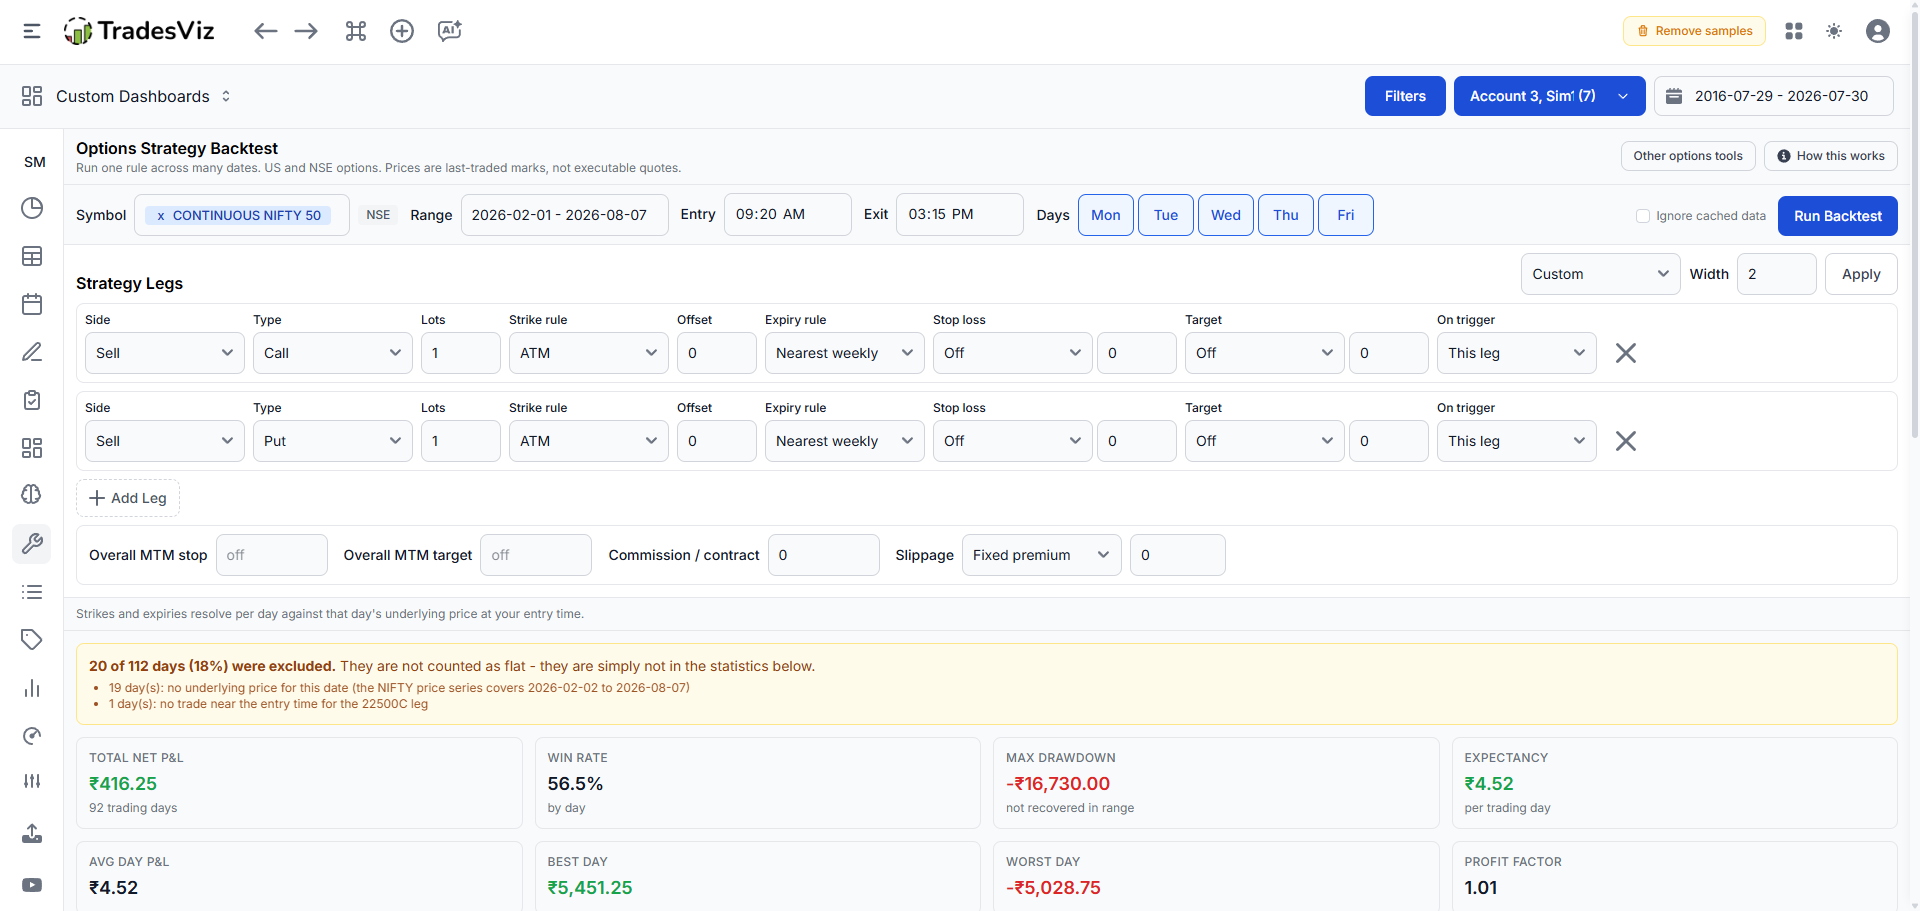Screen dimensions: 1920x911
Task: Open the AI chat assistant icon
Action: pyautogui.click(x=450, y=31)
